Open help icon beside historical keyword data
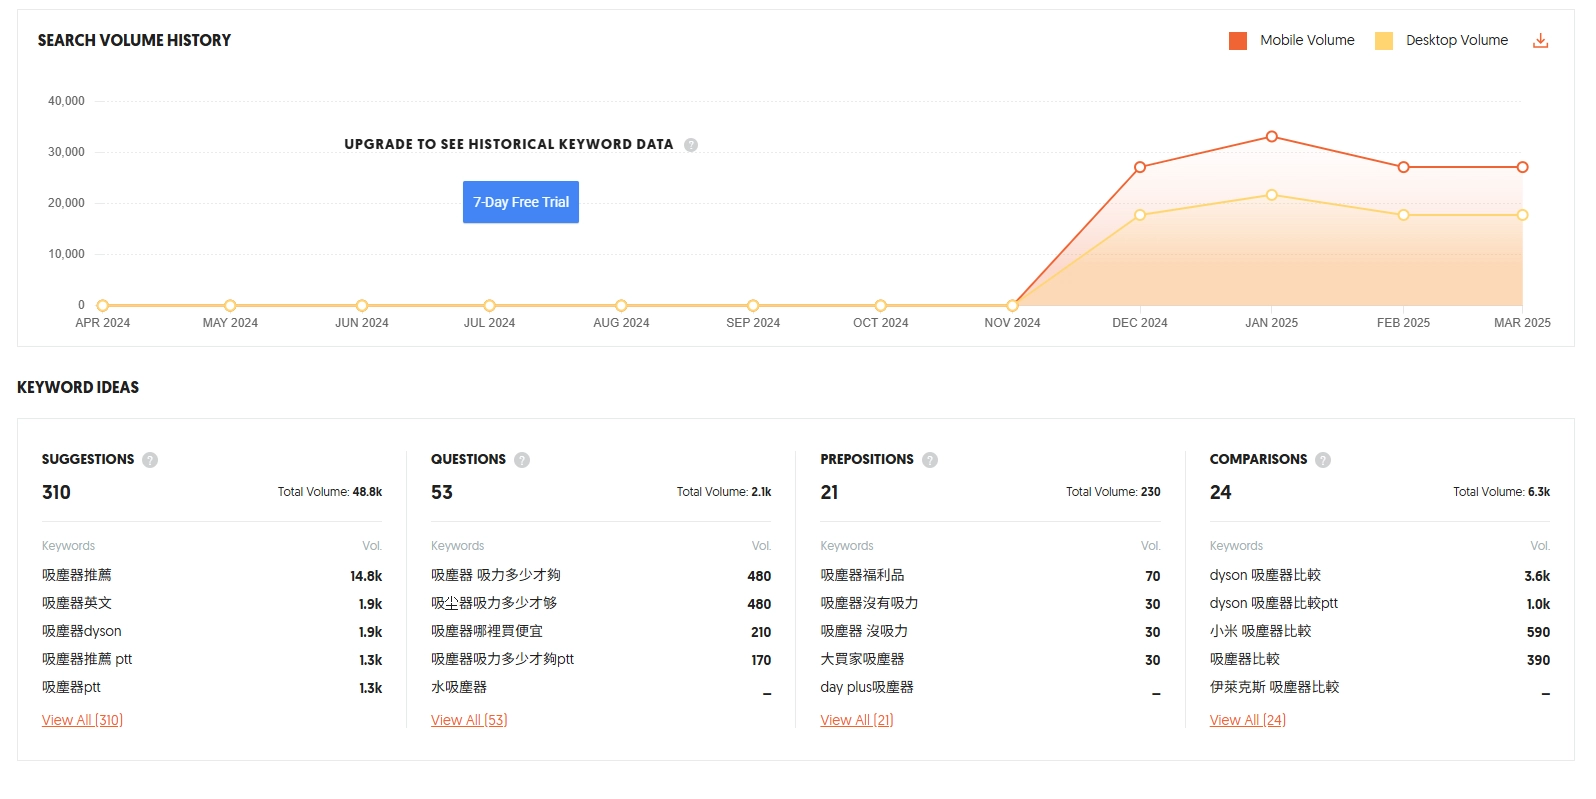The image size is (1596, 799). [691, 145]
